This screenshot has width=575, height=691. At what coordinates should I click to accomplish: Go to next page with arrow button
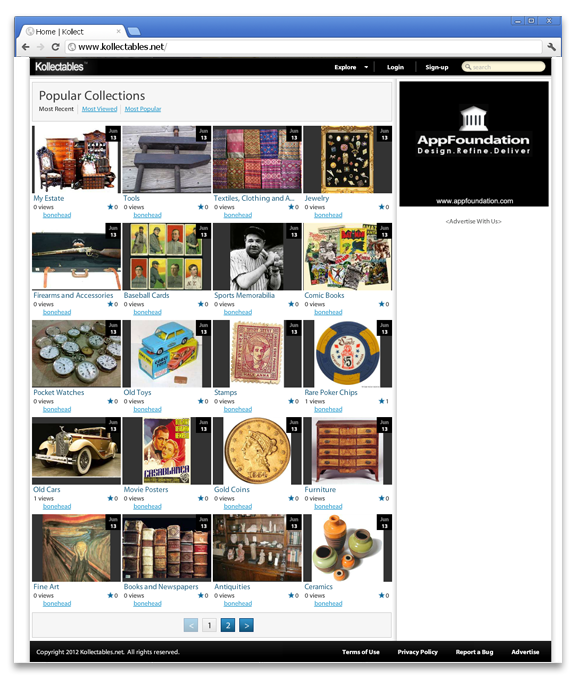coord(246,625)
